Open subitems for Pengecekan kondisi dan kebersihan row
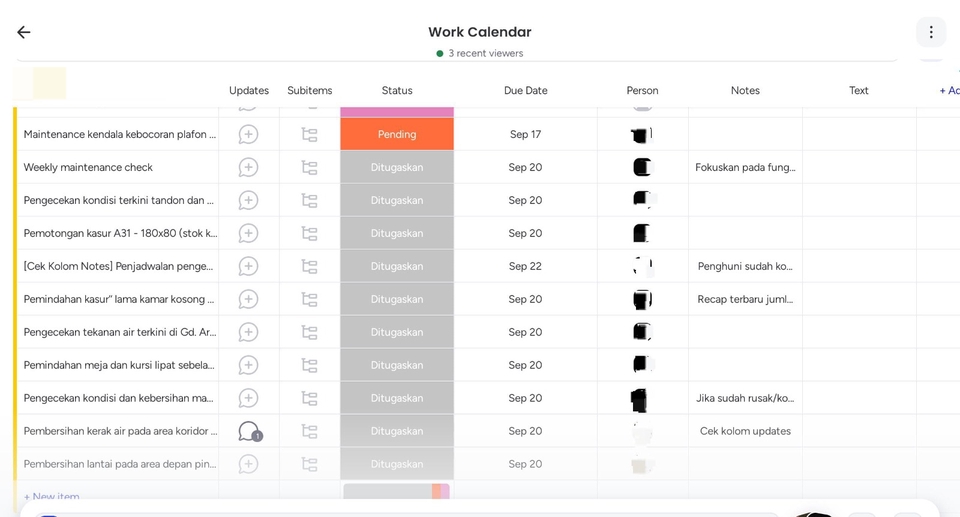This screenshot has height=517, width=960. [x=309, y=398]
